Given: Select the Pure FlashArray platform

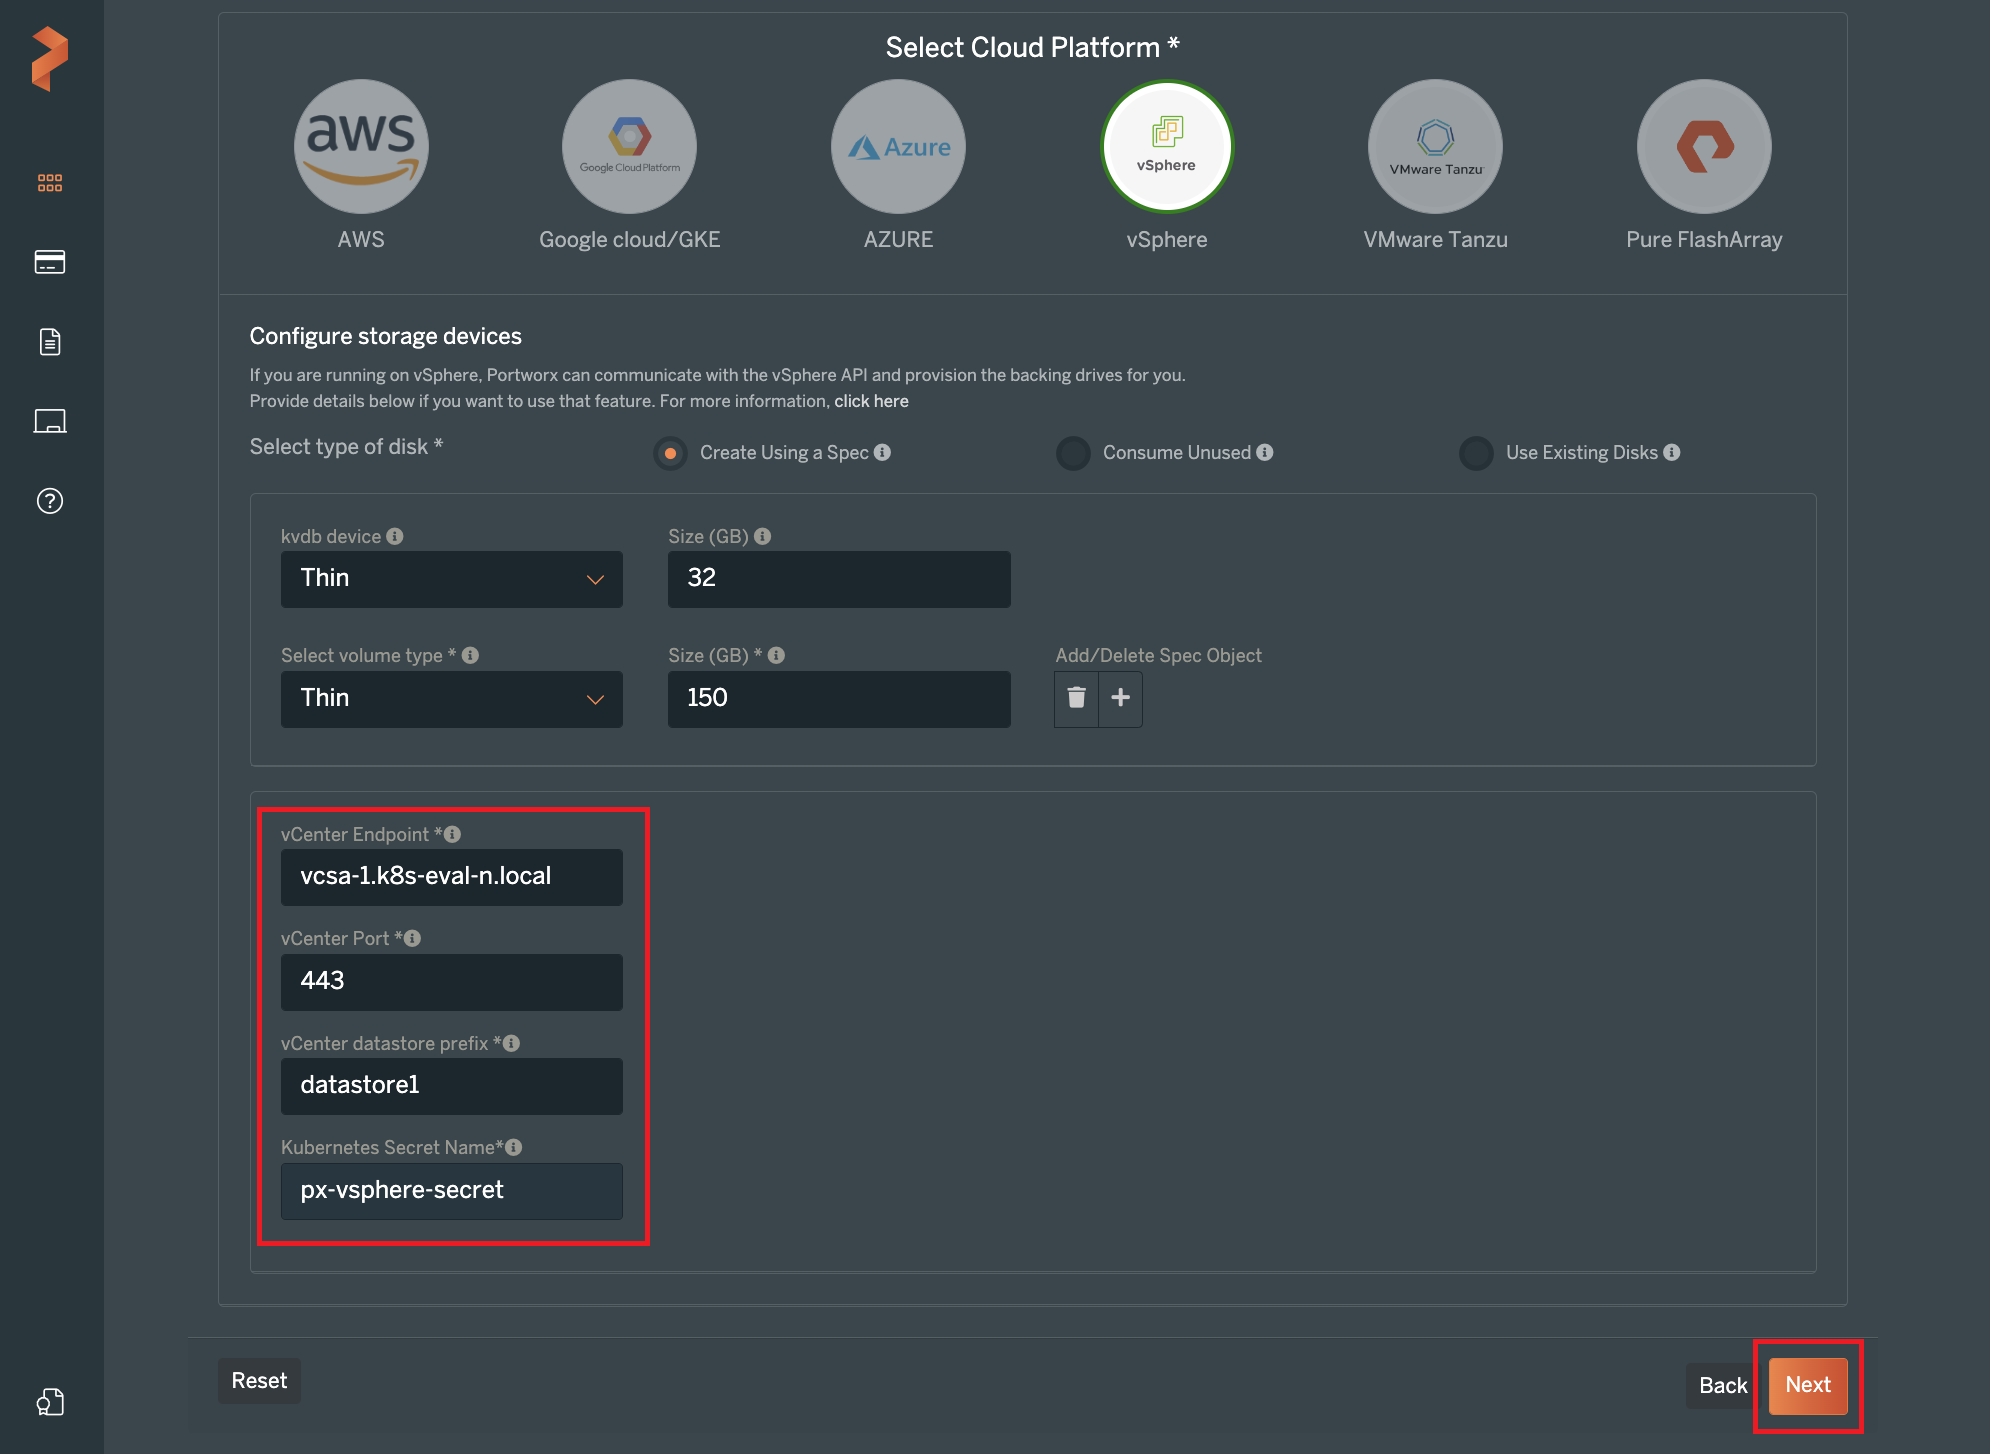Looking at the screenshot, I should (1704, 147).
